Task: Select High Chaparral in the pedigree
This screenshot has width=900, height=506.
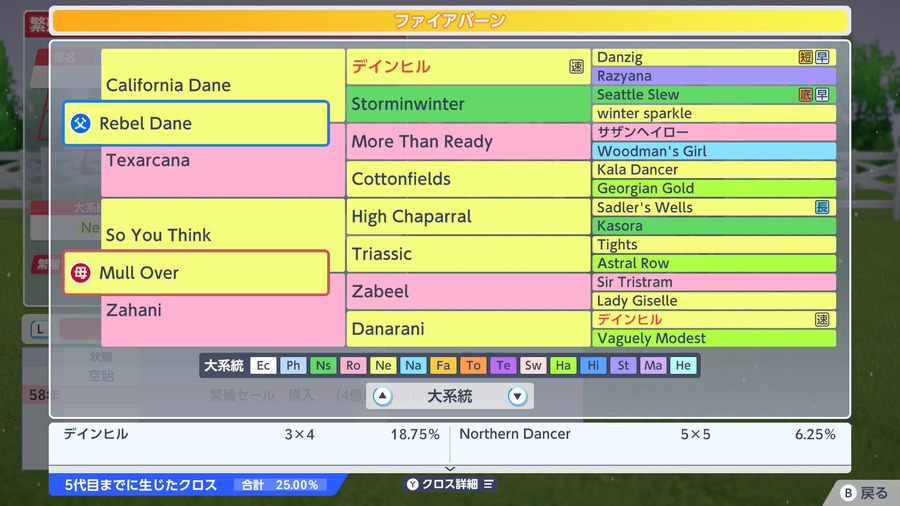Action: (x=468, y=216)
